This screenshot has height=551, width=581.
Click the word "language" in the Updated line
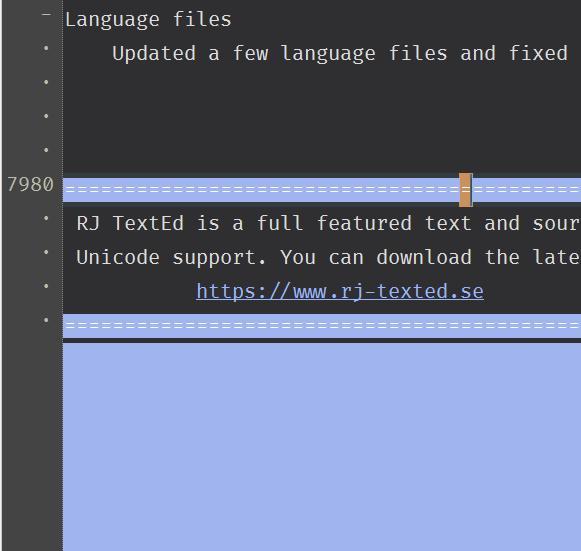pyautogui.click(x=328, y=54)
